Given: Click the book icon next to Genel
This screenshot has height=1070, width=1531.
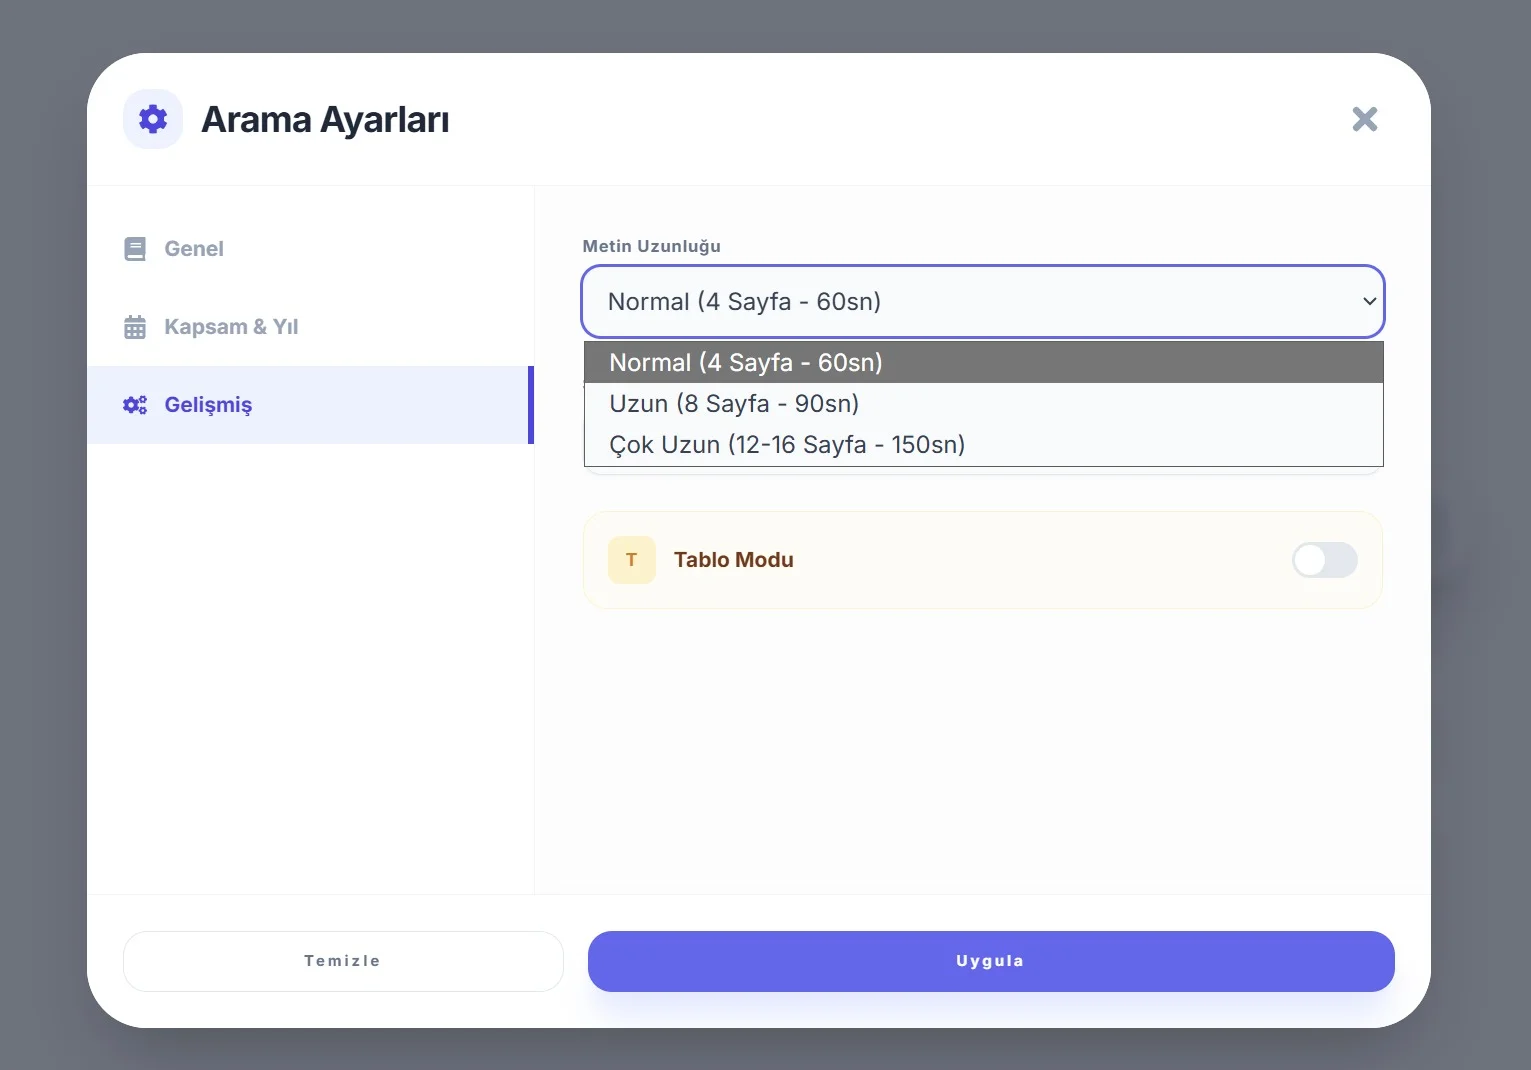Looking at the screenshot, I should 135,249.
